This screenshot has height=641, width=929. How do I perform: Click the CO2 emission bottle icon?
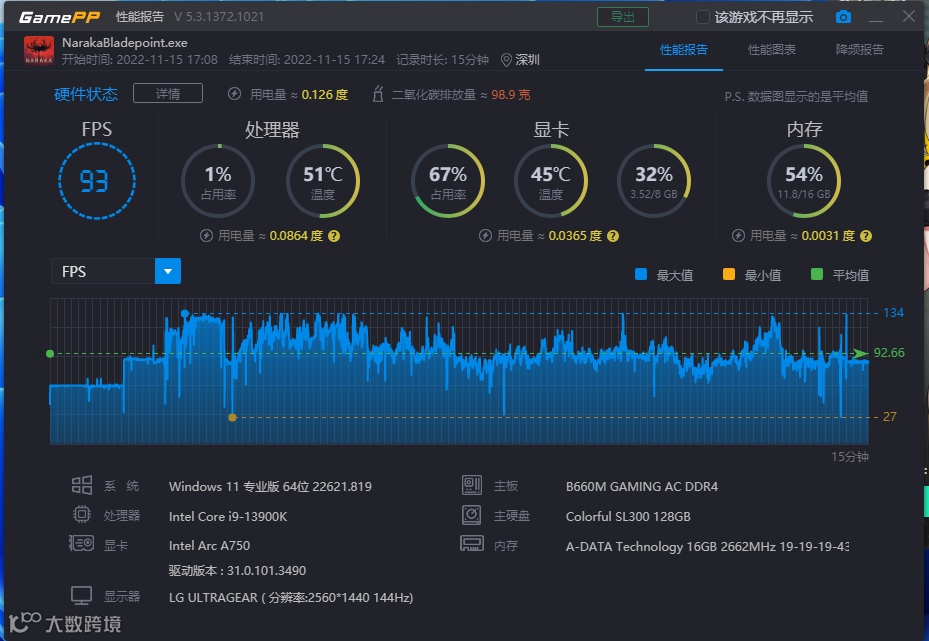(x=378, y=94)
